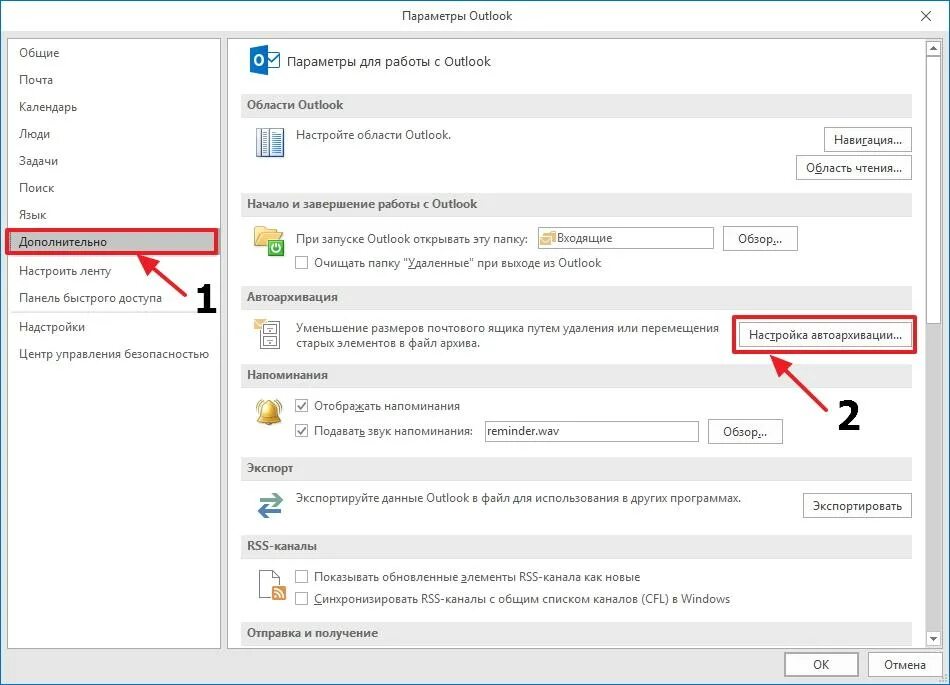Click the Параметры для работы с Outlook heading

pos(388,62)
